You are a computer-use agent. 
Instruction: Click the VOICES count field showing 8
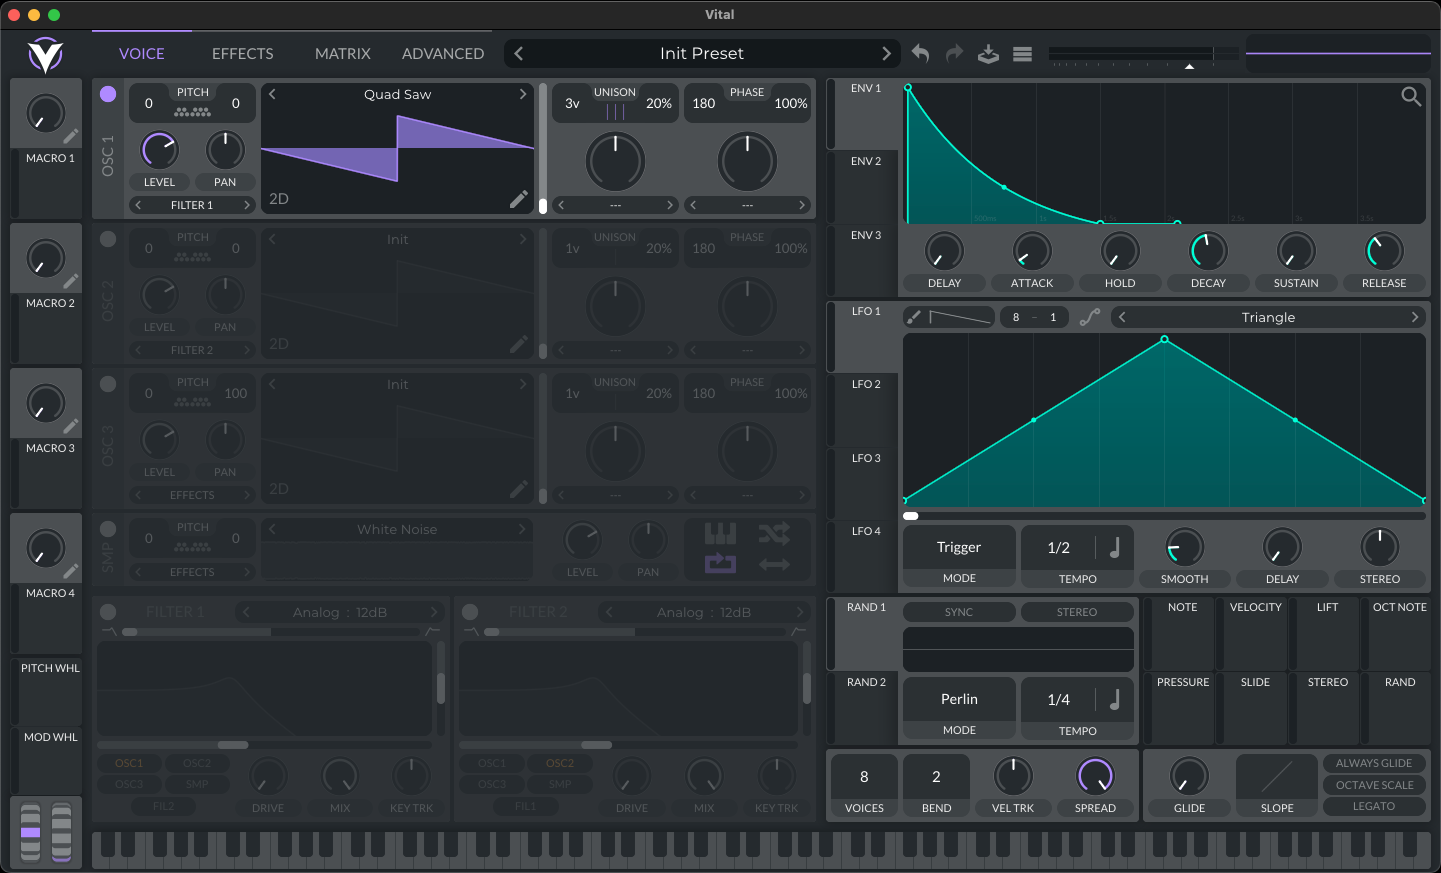pyautogui.click(x=864, y=776)
